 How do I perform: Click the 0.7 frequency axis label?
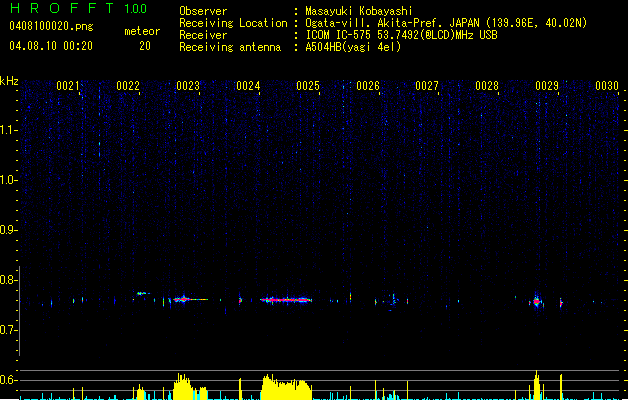pos(8,330)
